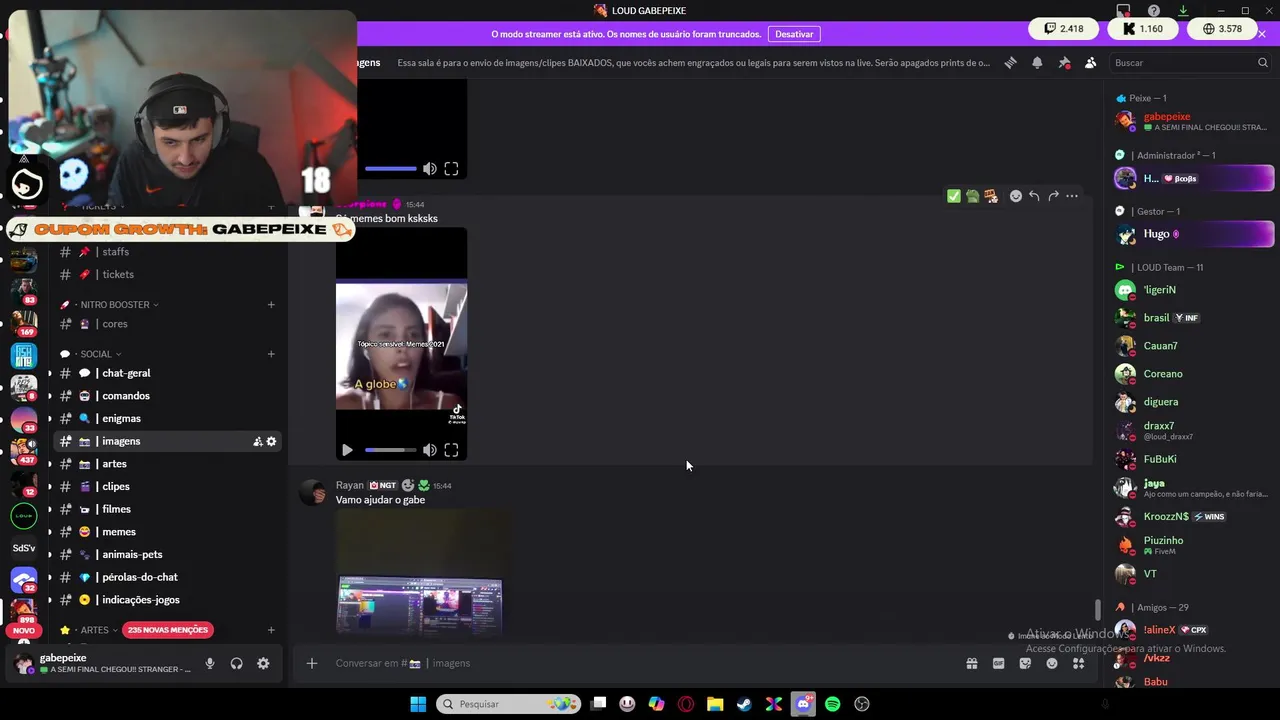The width and height of the screenshot is (1280, 720).
Task: Click the message attach plus button
Action: (x=311, y=663)
